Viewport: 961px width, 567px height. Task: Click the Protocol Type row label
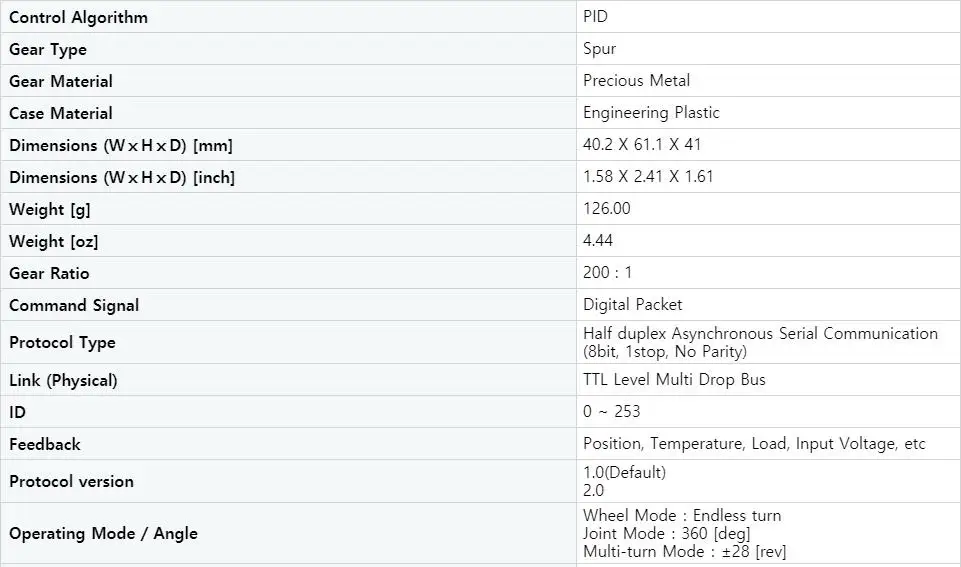click(62, 342)
